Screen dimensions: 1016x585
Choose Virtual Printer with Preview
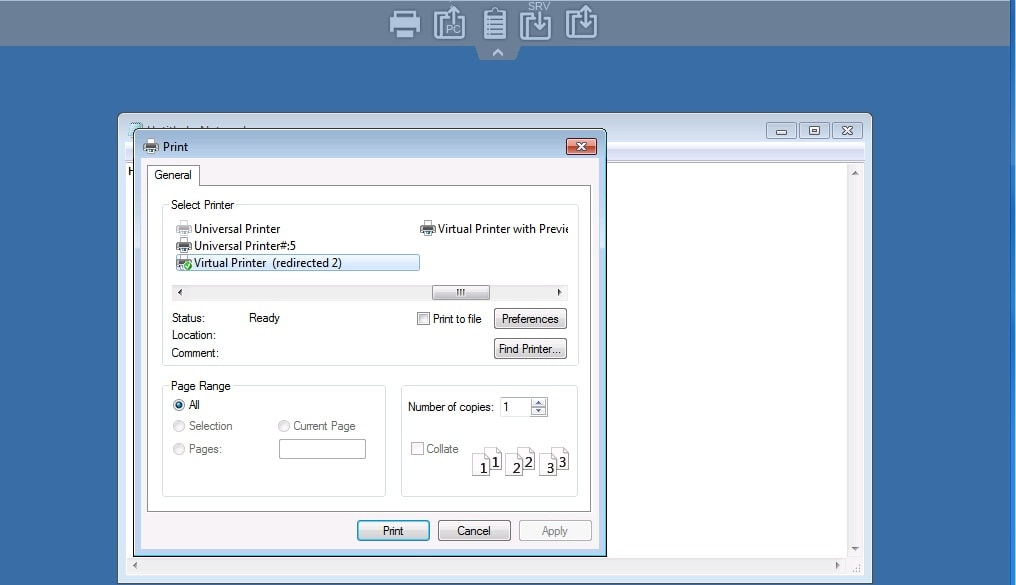[x=501, y=229]
